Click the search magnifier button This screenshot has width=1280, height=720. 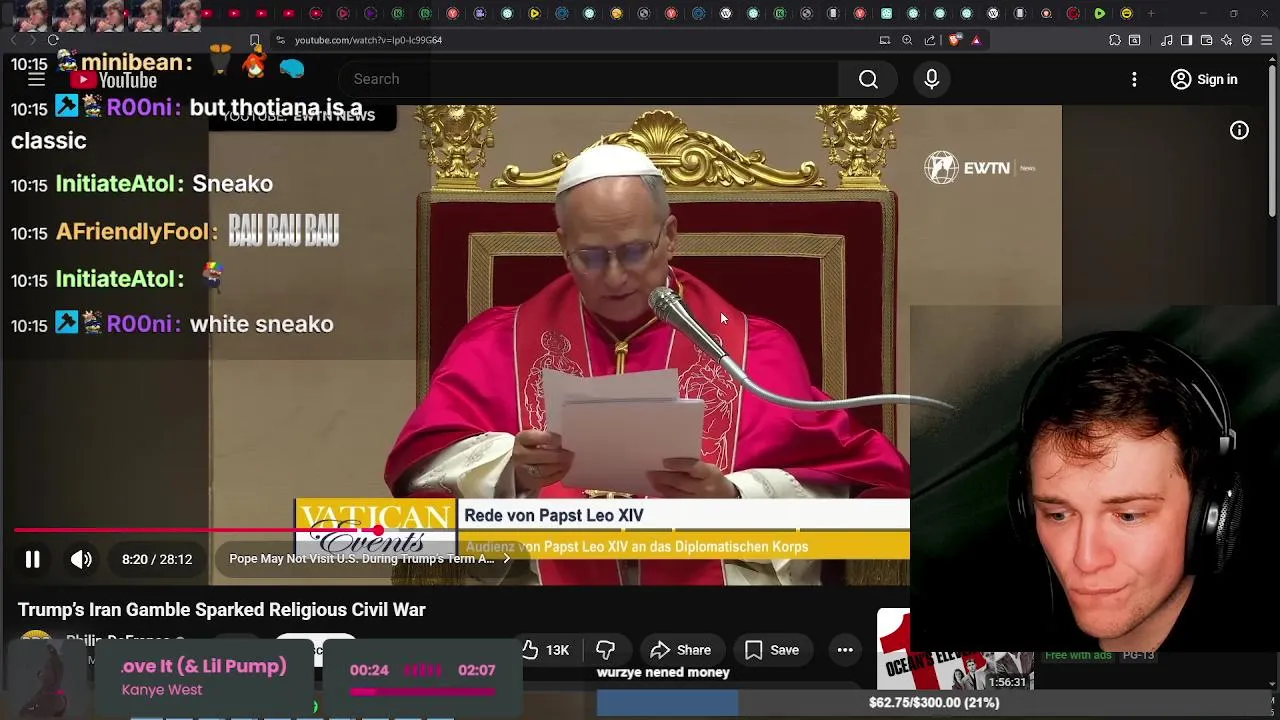tap(868, 79)
